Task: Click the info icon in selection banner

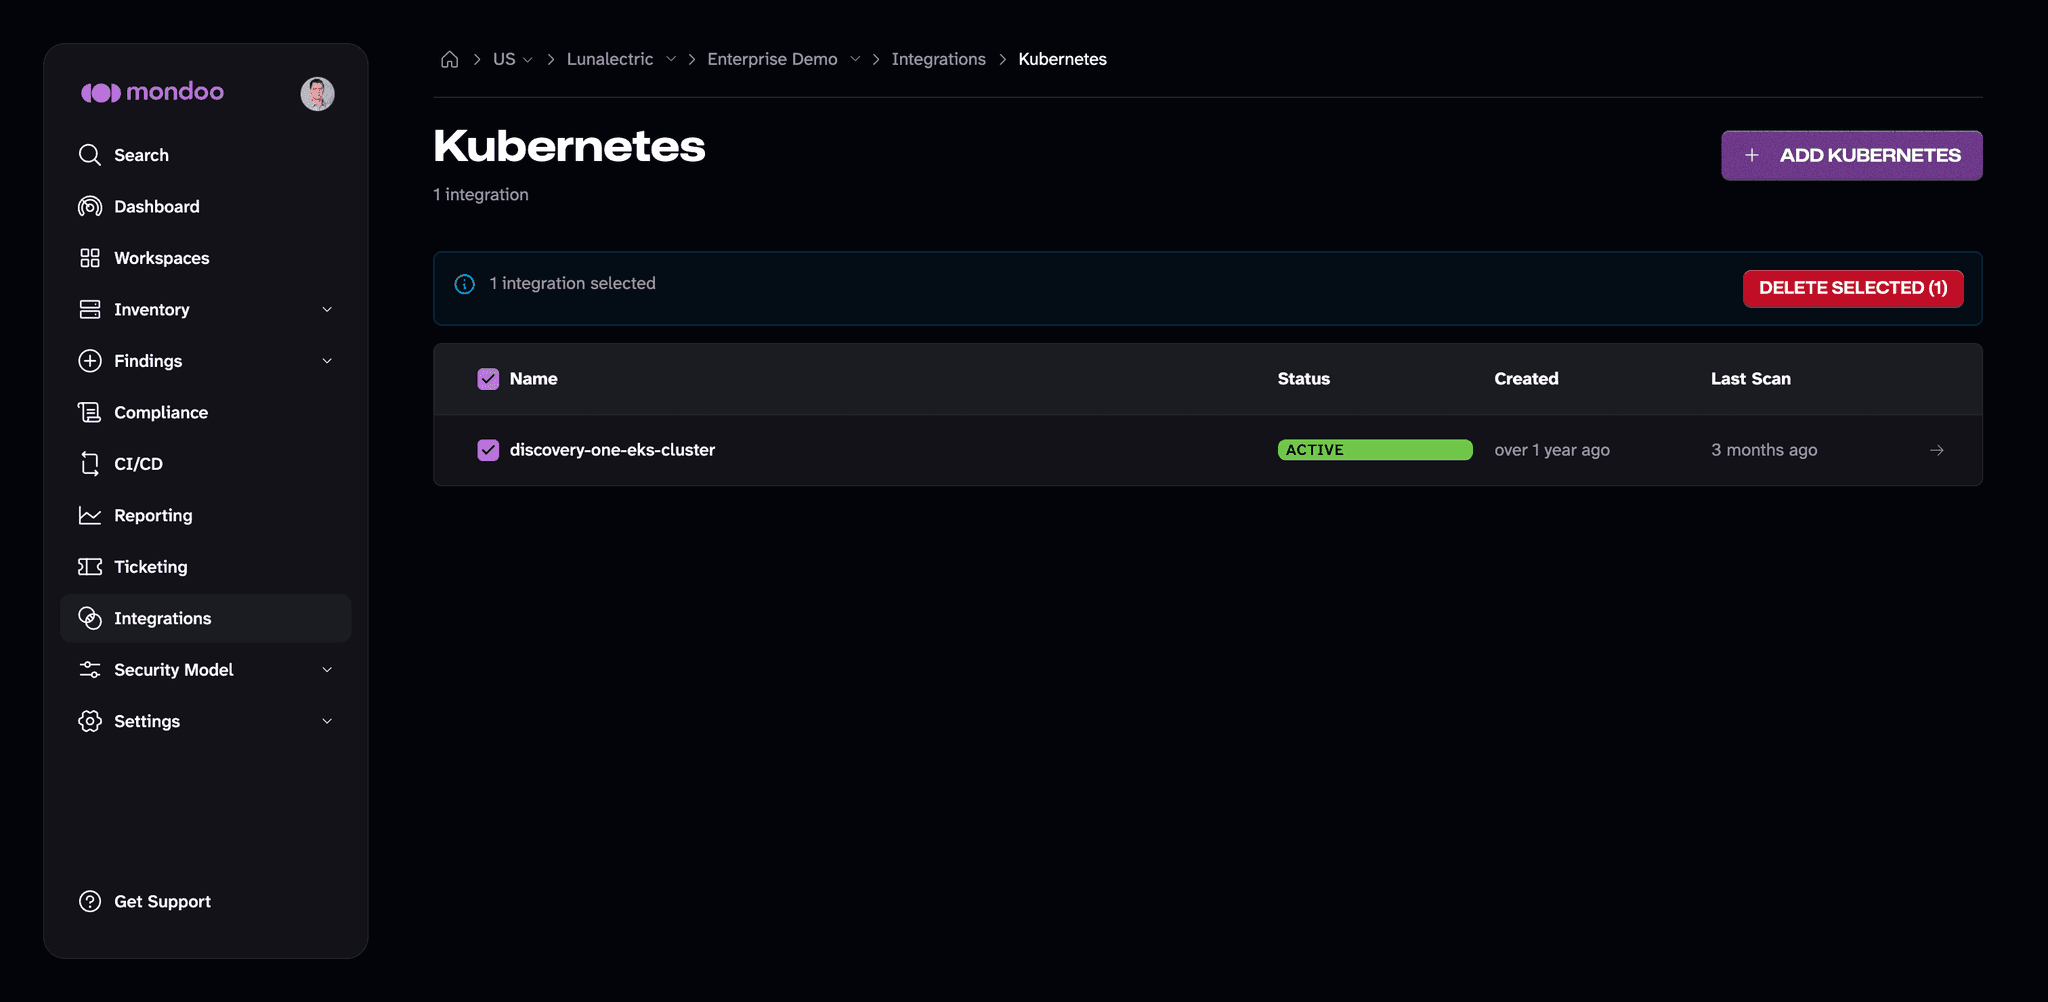Action: 465,284
